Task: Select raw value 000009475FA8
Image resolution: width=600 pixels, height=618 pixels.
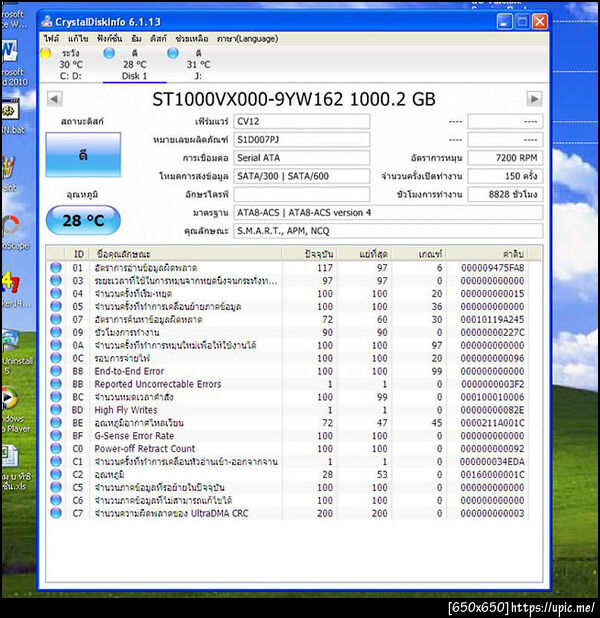Action: (x=492, y=268)
